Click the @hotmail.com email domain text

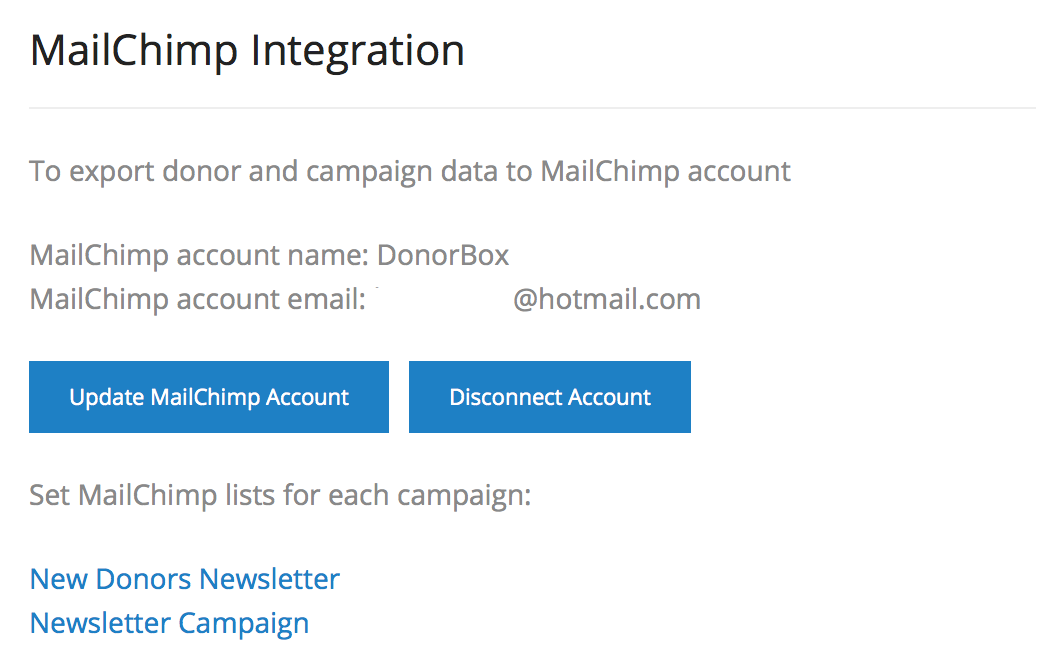[x=607, y=299]
